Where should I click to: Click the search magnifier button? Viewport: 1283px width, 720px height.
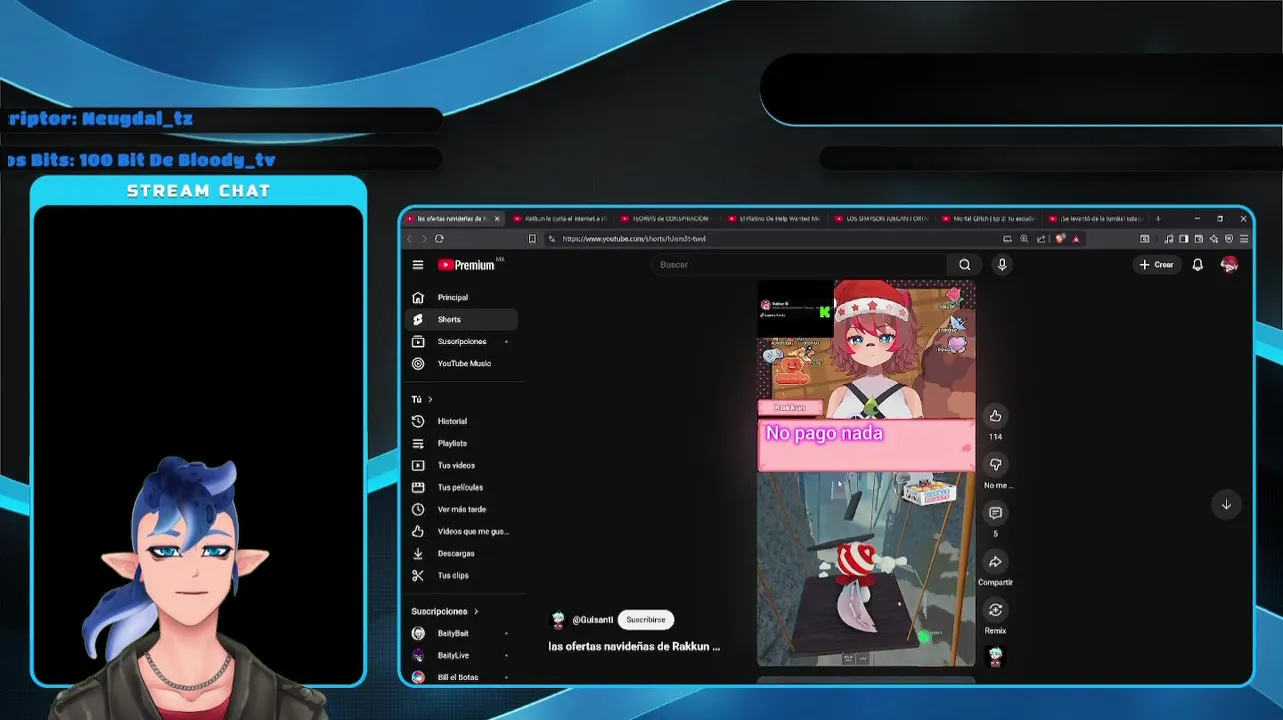point(964,265)
